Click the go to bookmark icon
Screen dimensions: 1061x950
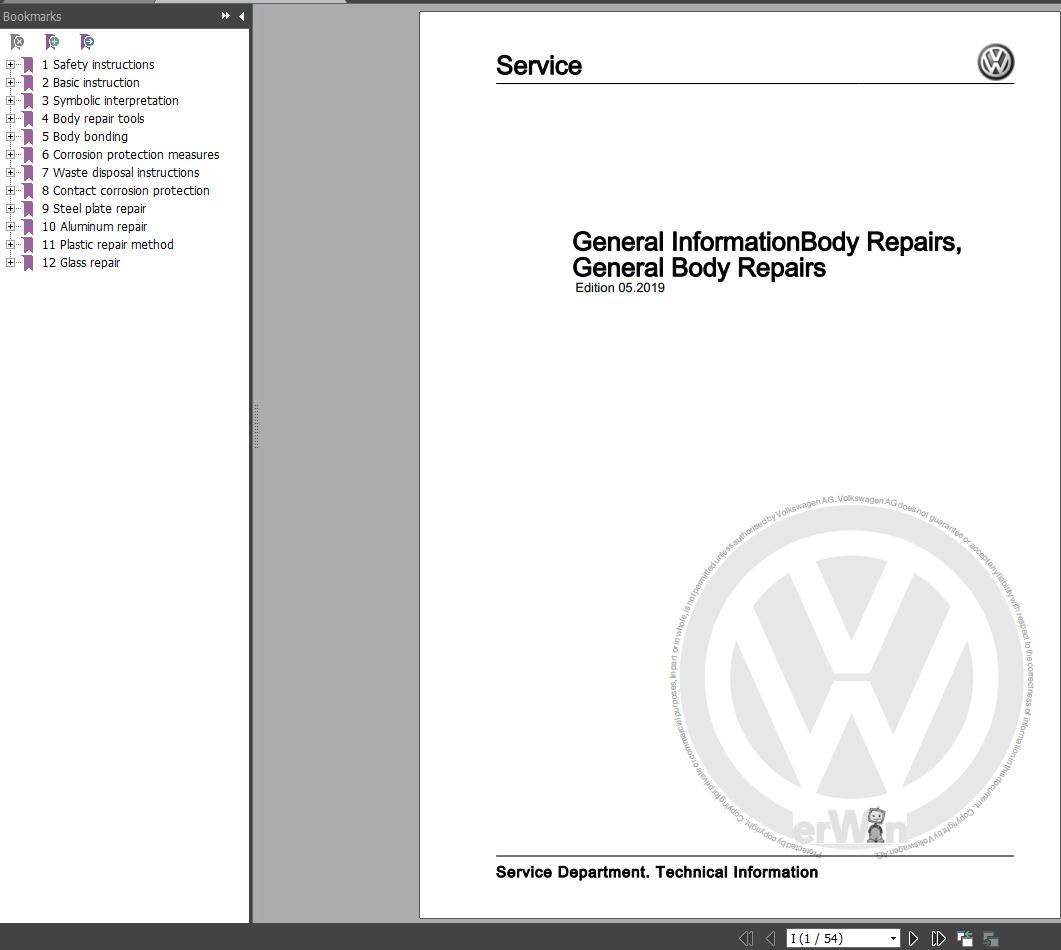point(87,42)
